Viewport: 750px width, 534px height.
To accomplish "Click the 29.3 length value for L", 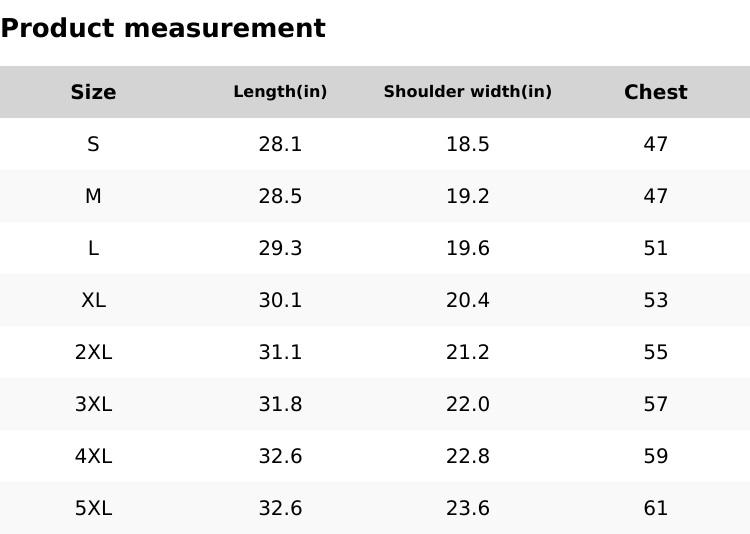I will pyautogui.click(x=280, y=248).
